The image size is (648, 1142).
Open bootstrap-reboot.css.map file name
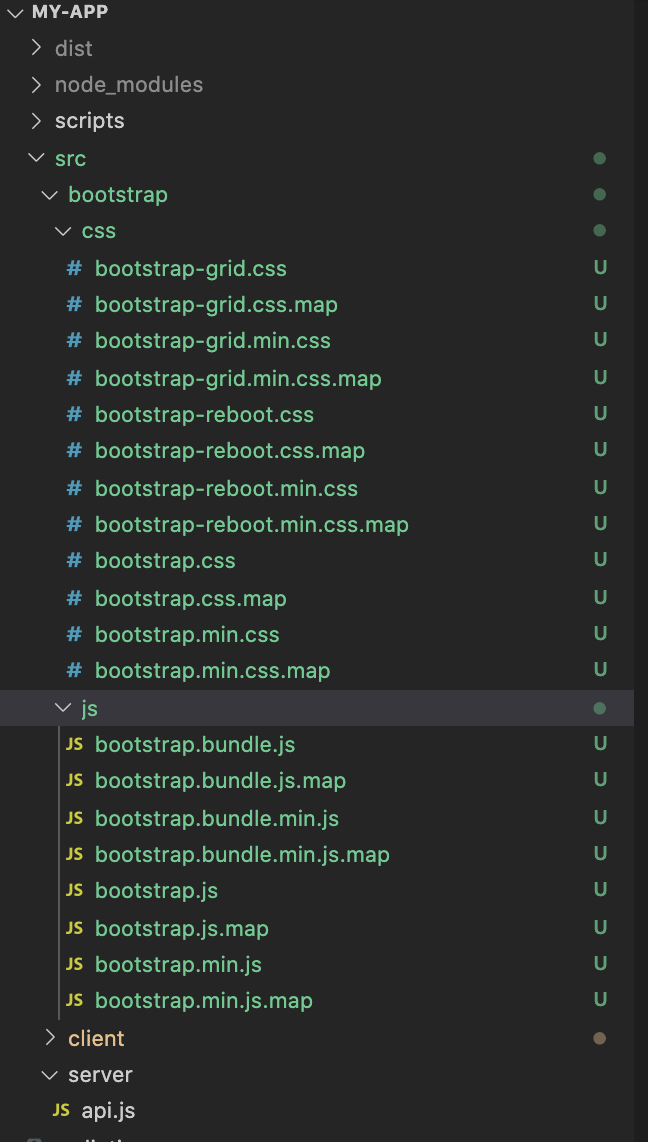point(230,451)
